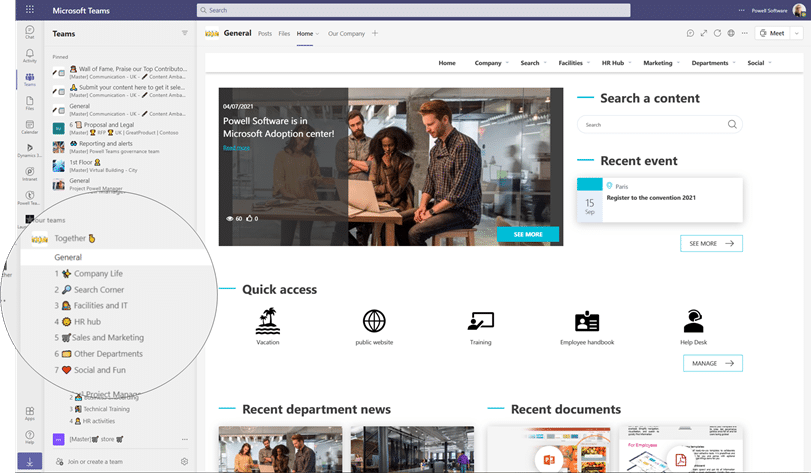Open the Apps store icon

coord(29,413)
